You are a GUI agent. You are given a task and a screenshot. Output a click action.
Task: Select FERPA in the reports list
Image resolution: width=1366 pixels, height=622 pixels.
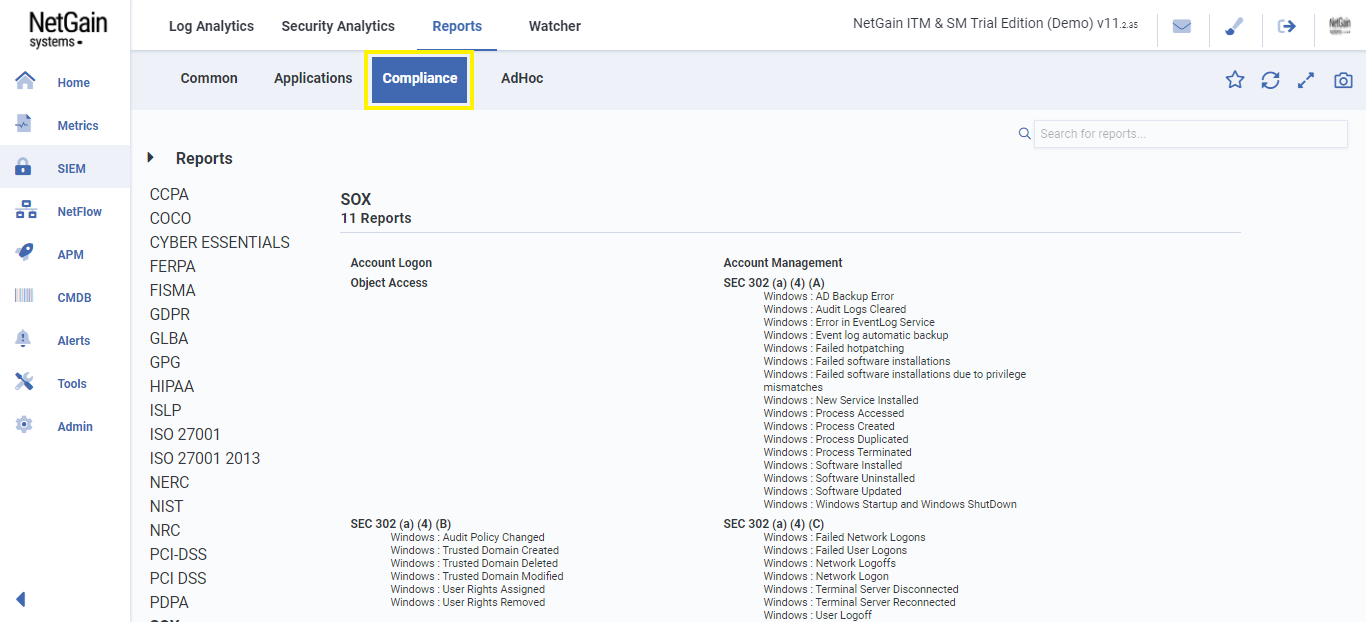(173, 266)
